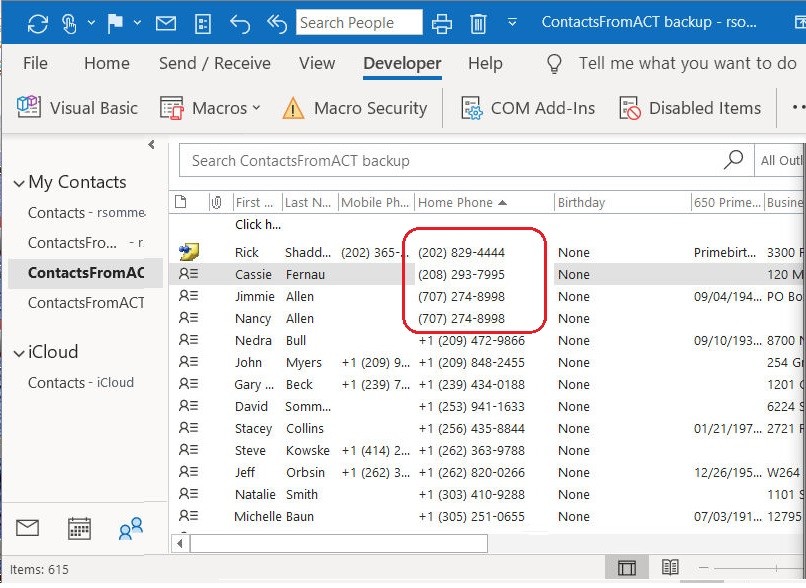
Task: Select Contacts - iCloud folder
Action: click(81, 382)
